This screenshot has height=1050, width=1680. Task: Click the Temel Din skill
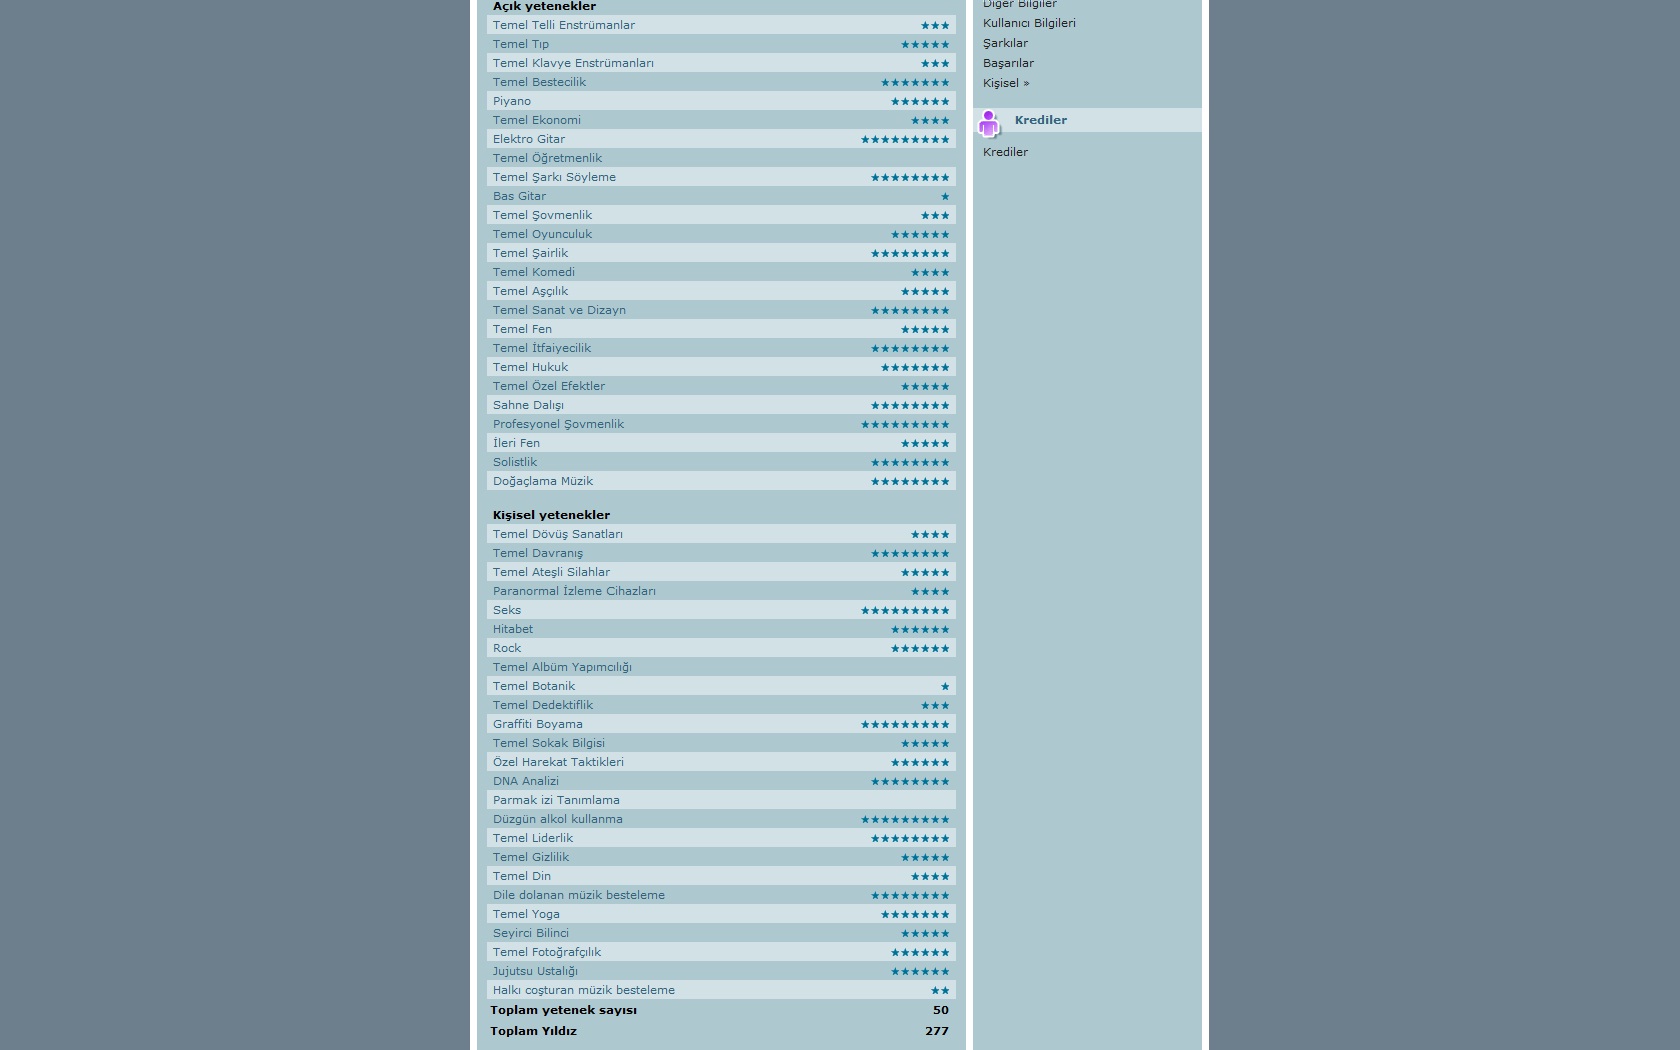pos(521,876)
